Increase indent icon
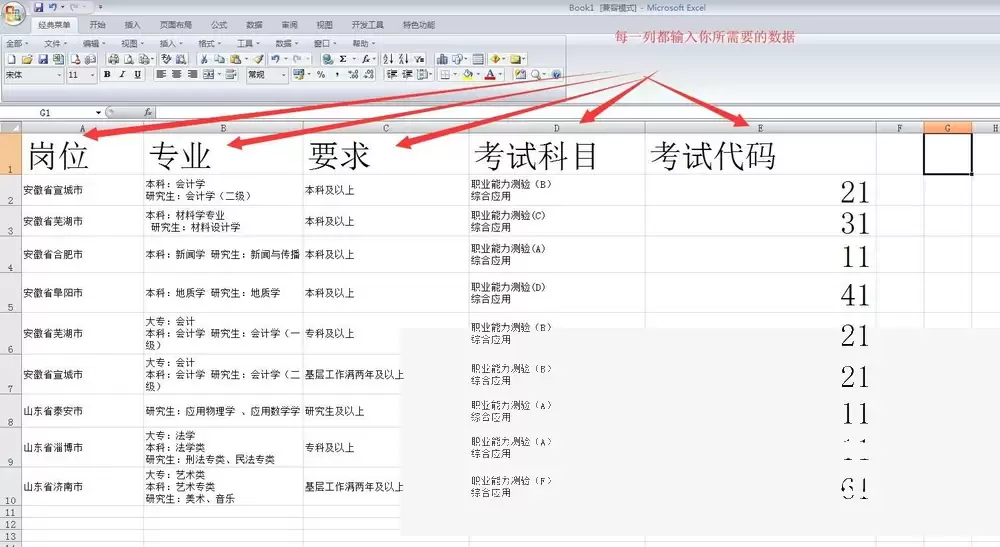This screenshot has height=547, width=1000. [x=407, y=75]
